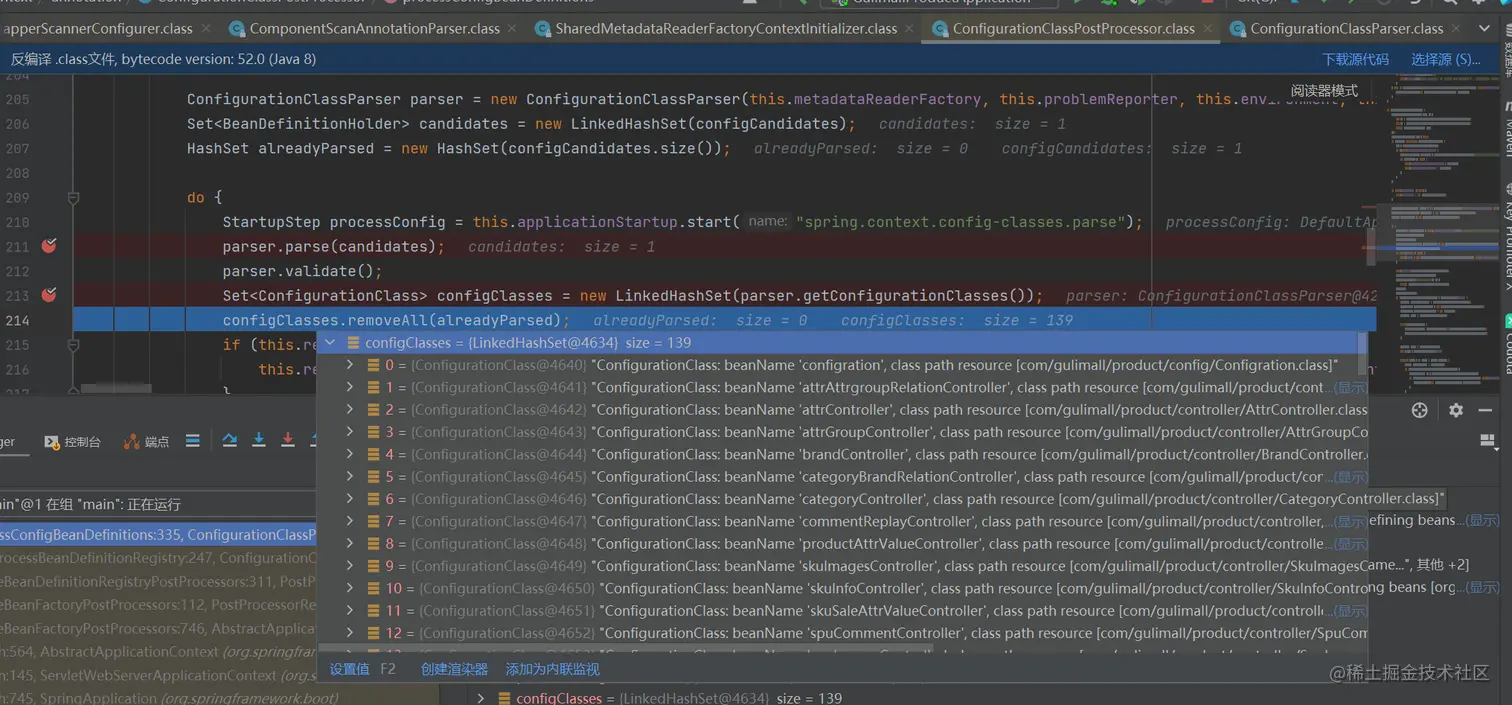Viewport: 1512px width, 705px height.
Task: Toggle breakpoint on line 213
Action: pos(48,295)
